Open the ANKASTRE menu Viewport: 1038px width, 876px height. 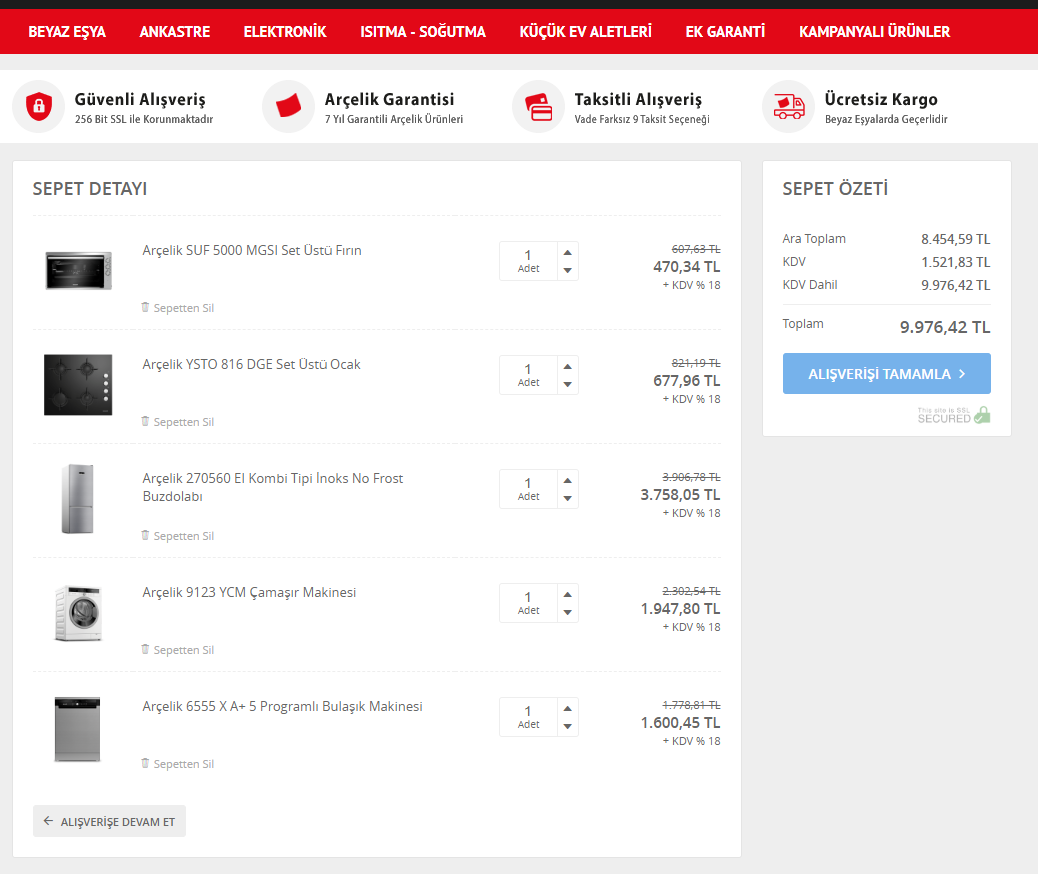[175, 32]
